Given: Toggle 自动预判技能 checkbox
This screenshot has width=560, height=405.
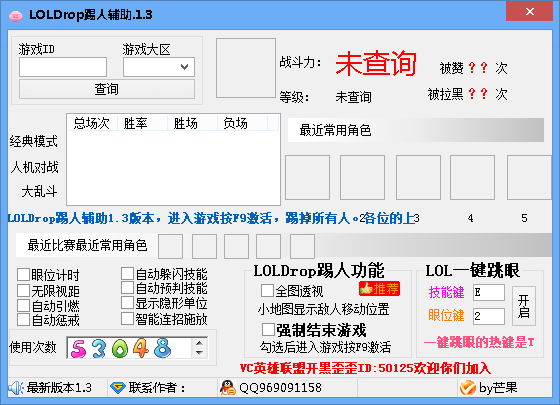Looking at the screenshot, I should pyautogui.click(x=127, y=288).
